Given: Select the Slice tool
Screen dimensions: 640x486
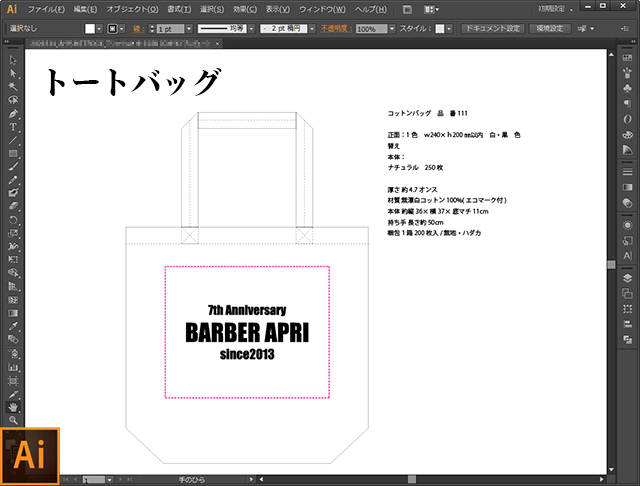Looking at the screenshot, I should tap(13, 394).
